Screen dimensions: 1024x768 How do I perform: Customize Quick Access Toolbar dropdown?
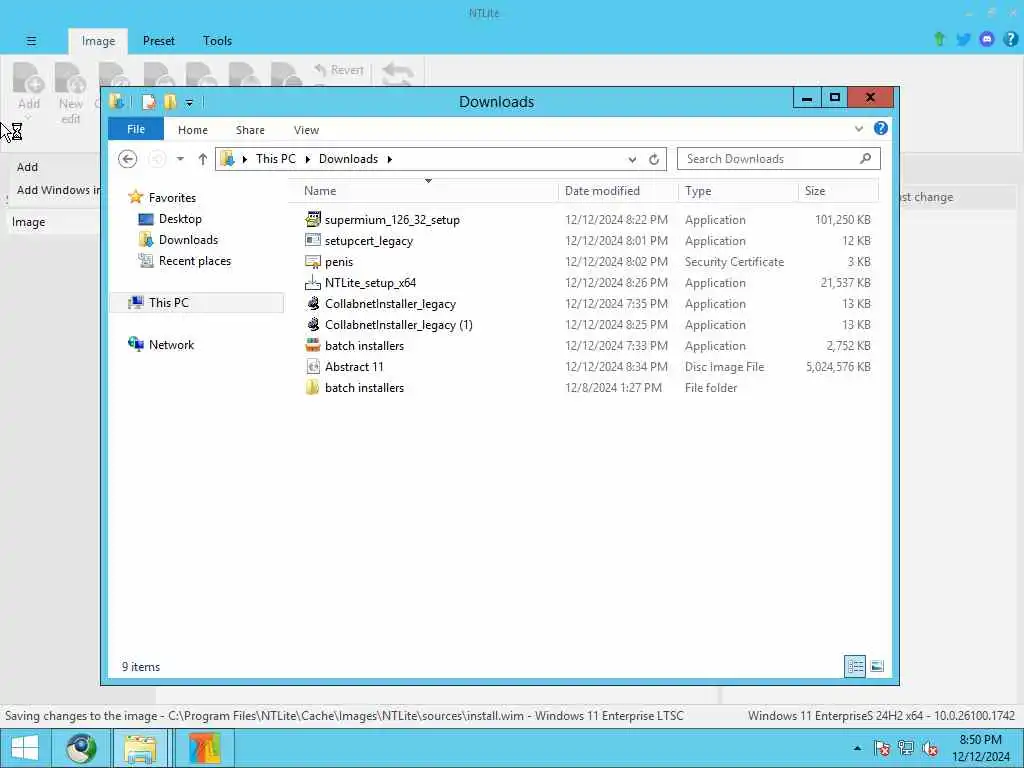pos(189,103)
